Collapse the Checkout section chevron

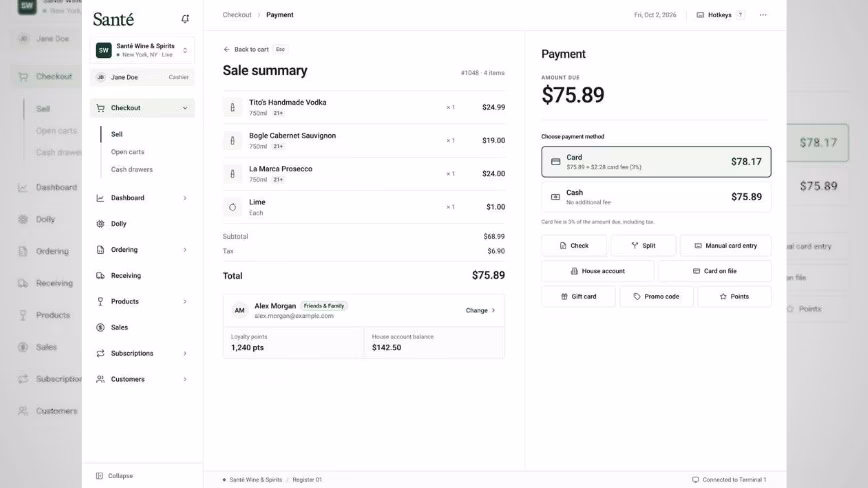[x=185, y=108]
